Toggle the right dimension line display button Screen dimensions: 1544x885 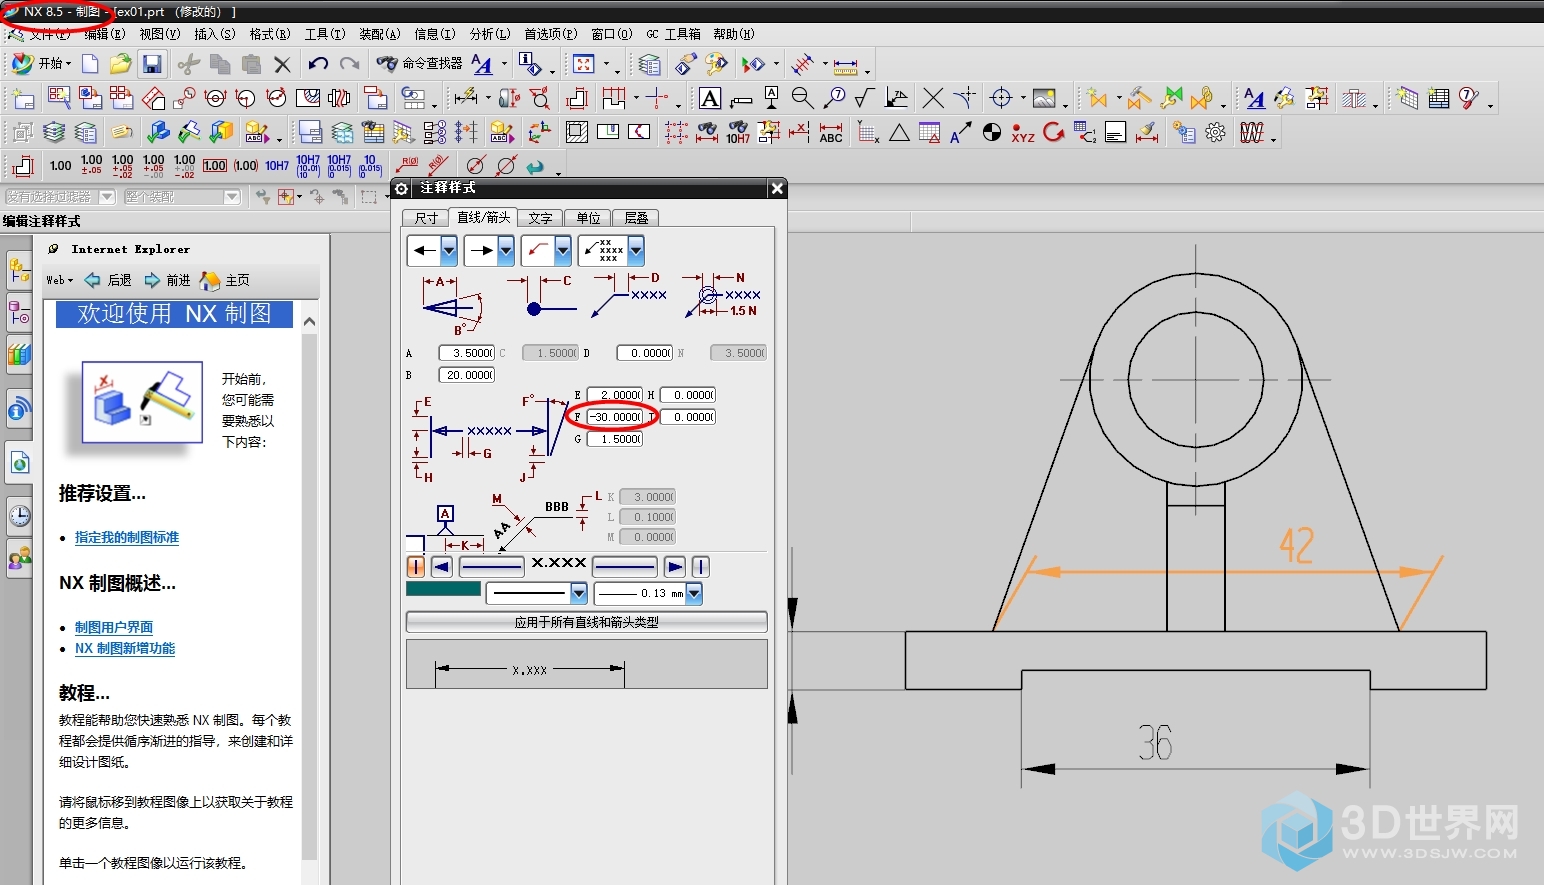coord(625,567)
